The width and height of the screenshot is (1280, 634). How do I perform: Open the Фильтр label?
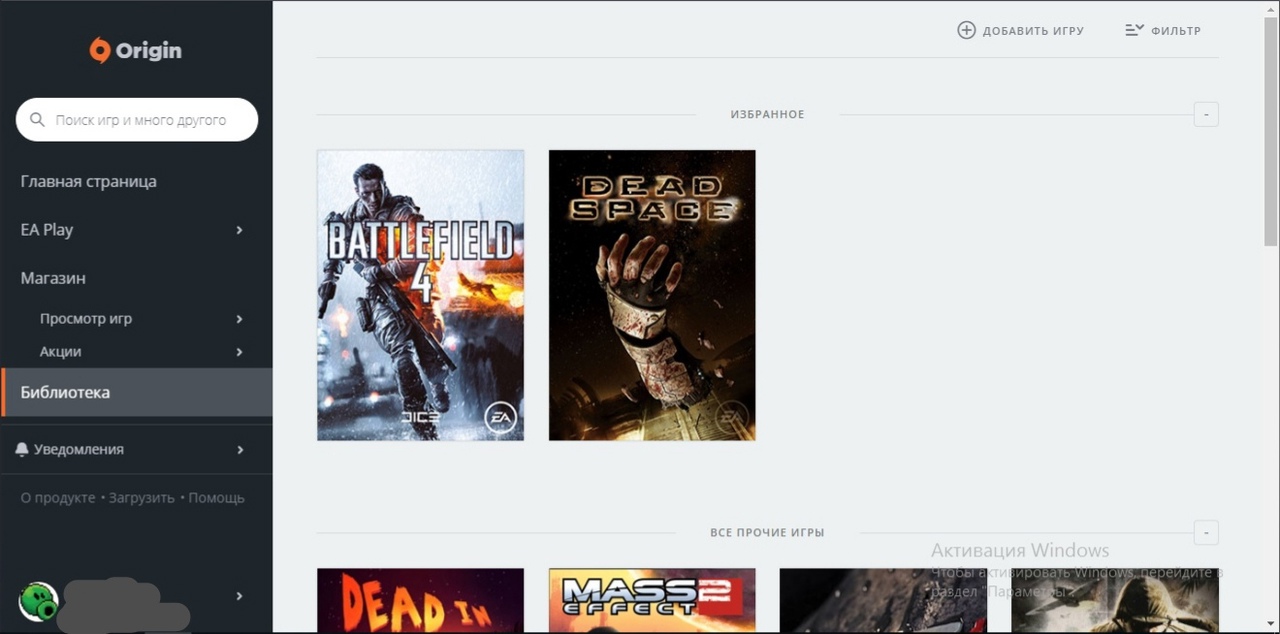(x=1176, y=31)
